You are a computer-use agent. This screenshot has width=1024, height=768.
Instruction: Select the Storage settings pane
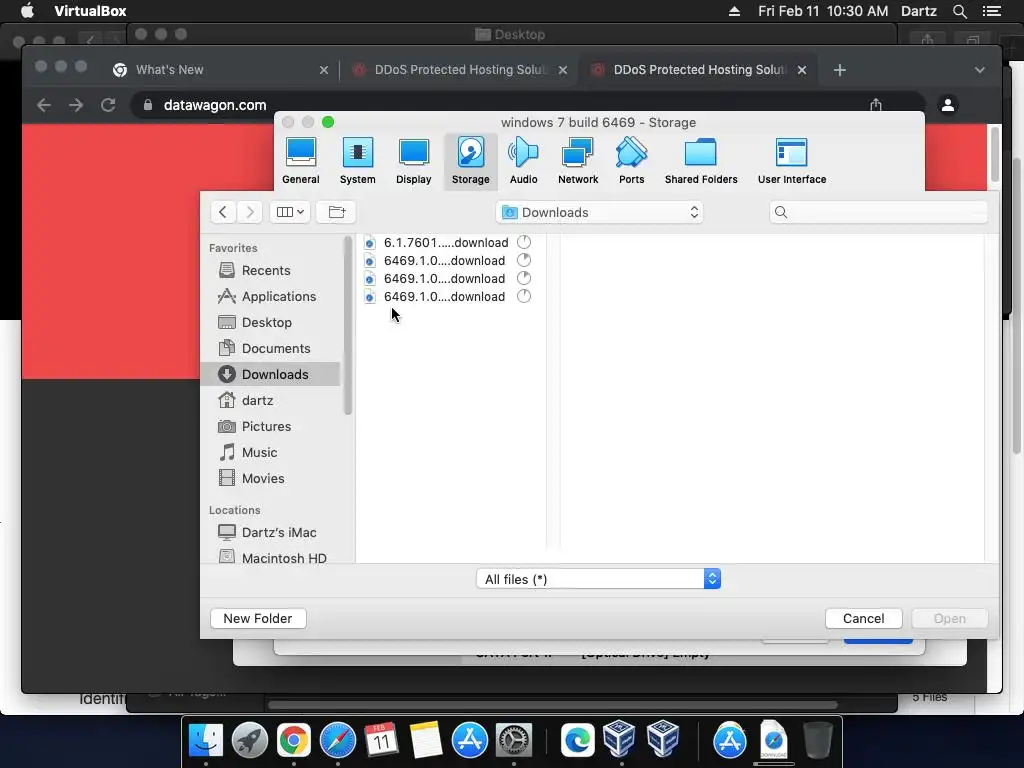pyautogui.click(x=470, y=161)
